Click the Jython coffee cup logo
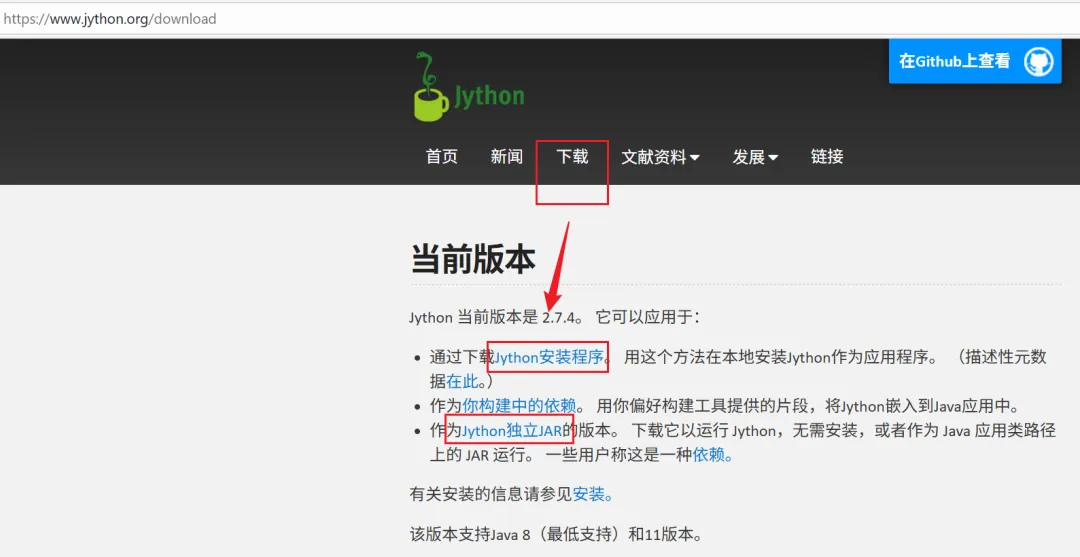Screen dimensions: 1080x557 tap(469, 87)
